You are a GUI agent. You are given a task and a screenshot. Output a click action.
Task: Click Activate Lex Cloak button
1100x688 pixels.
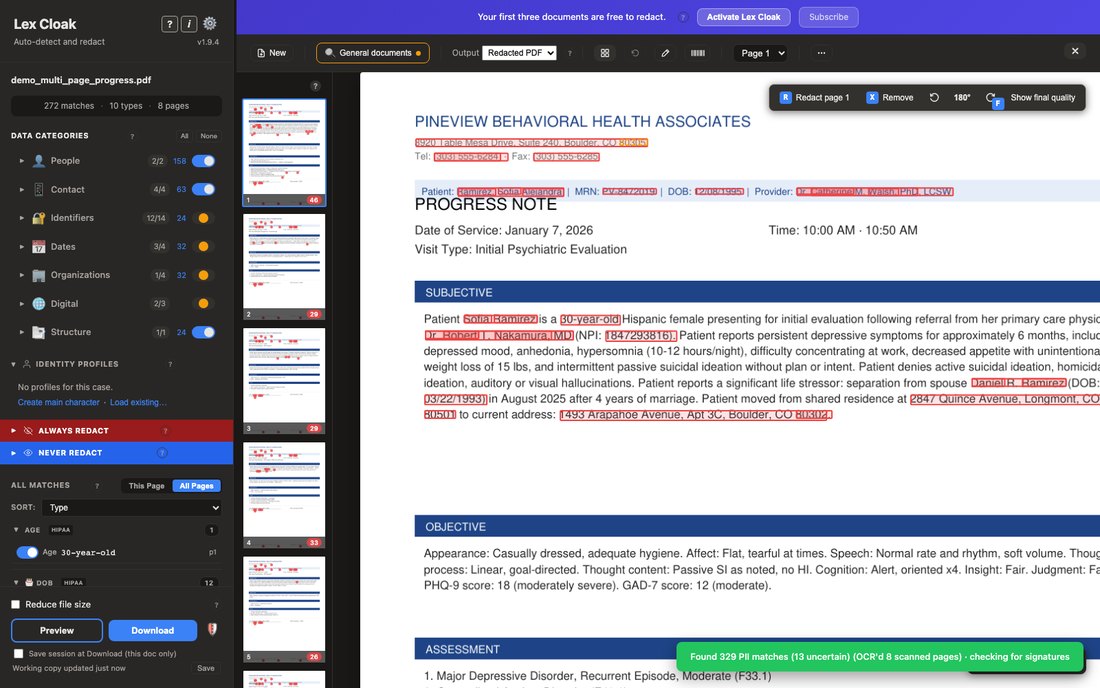(744, 17)
